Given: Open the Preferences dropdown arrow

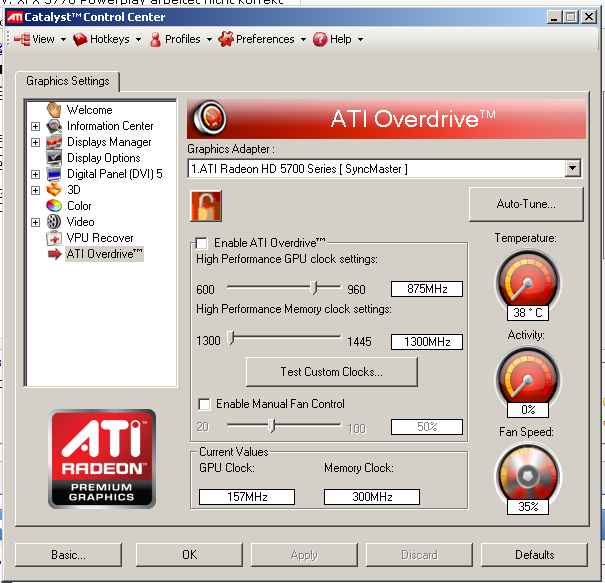Looking at the screenshot, I should coord(303,39).
